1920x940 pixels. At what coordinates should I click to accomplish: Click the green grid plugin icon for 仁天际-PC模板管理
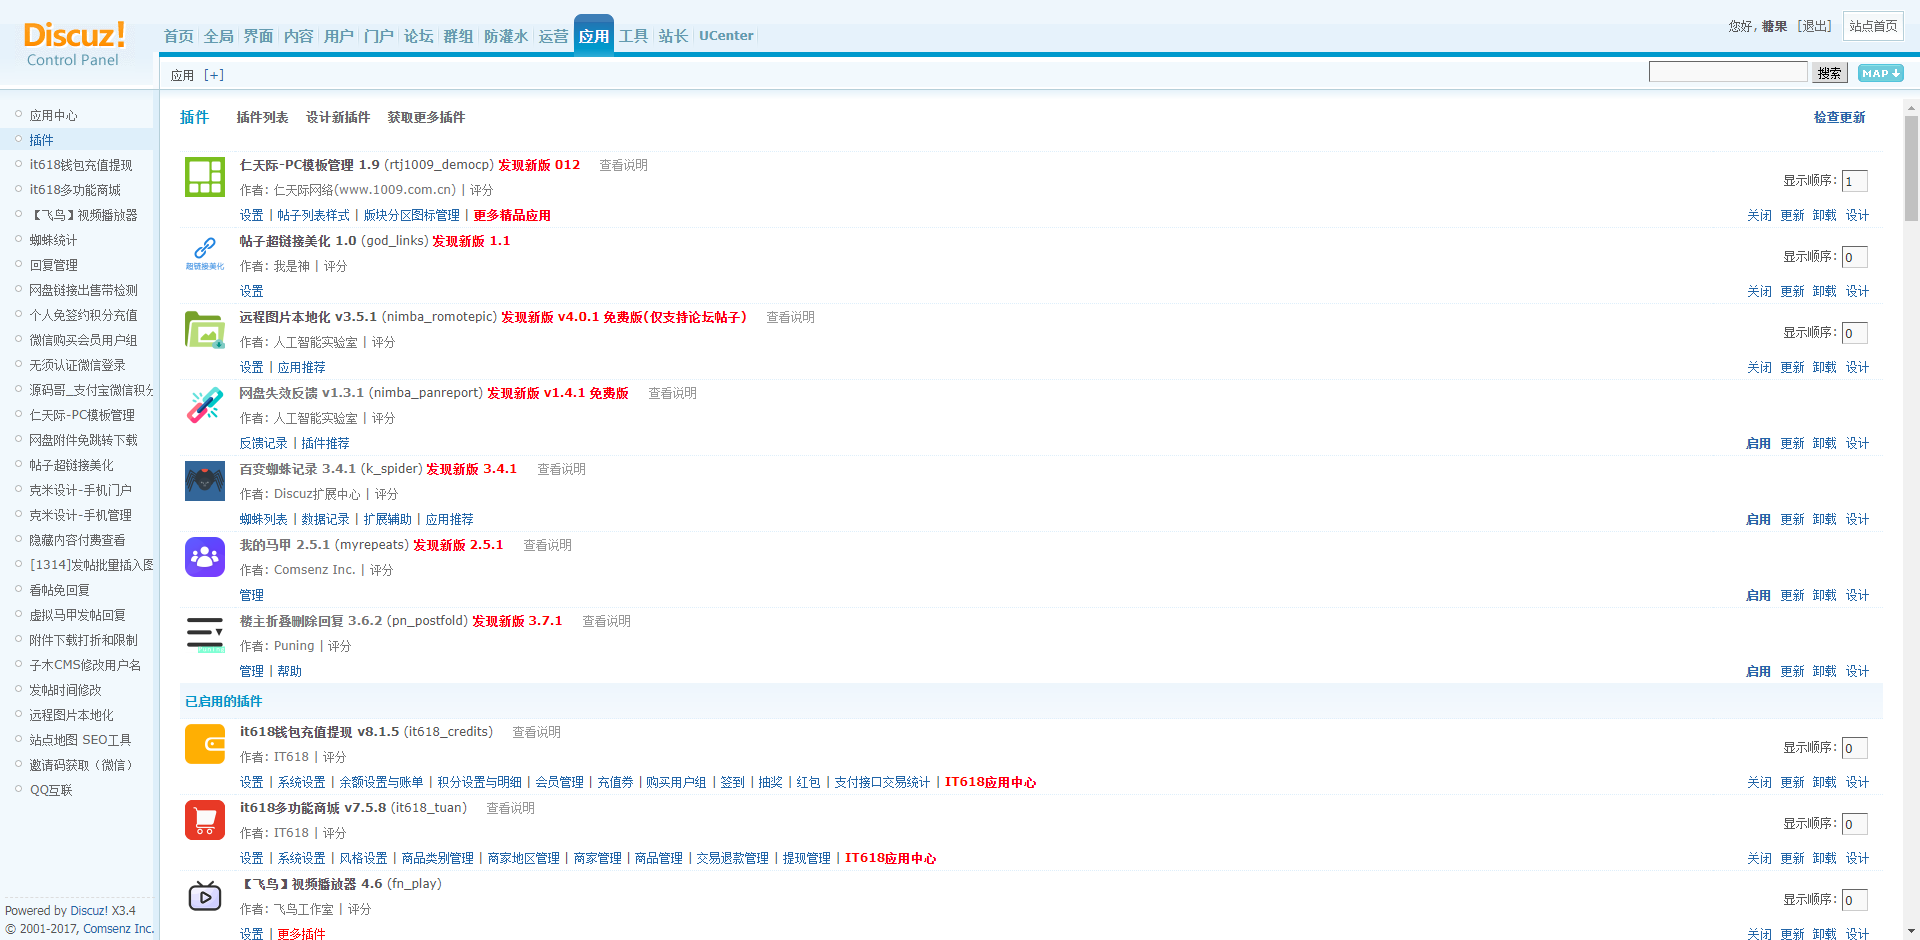[205, 177]
